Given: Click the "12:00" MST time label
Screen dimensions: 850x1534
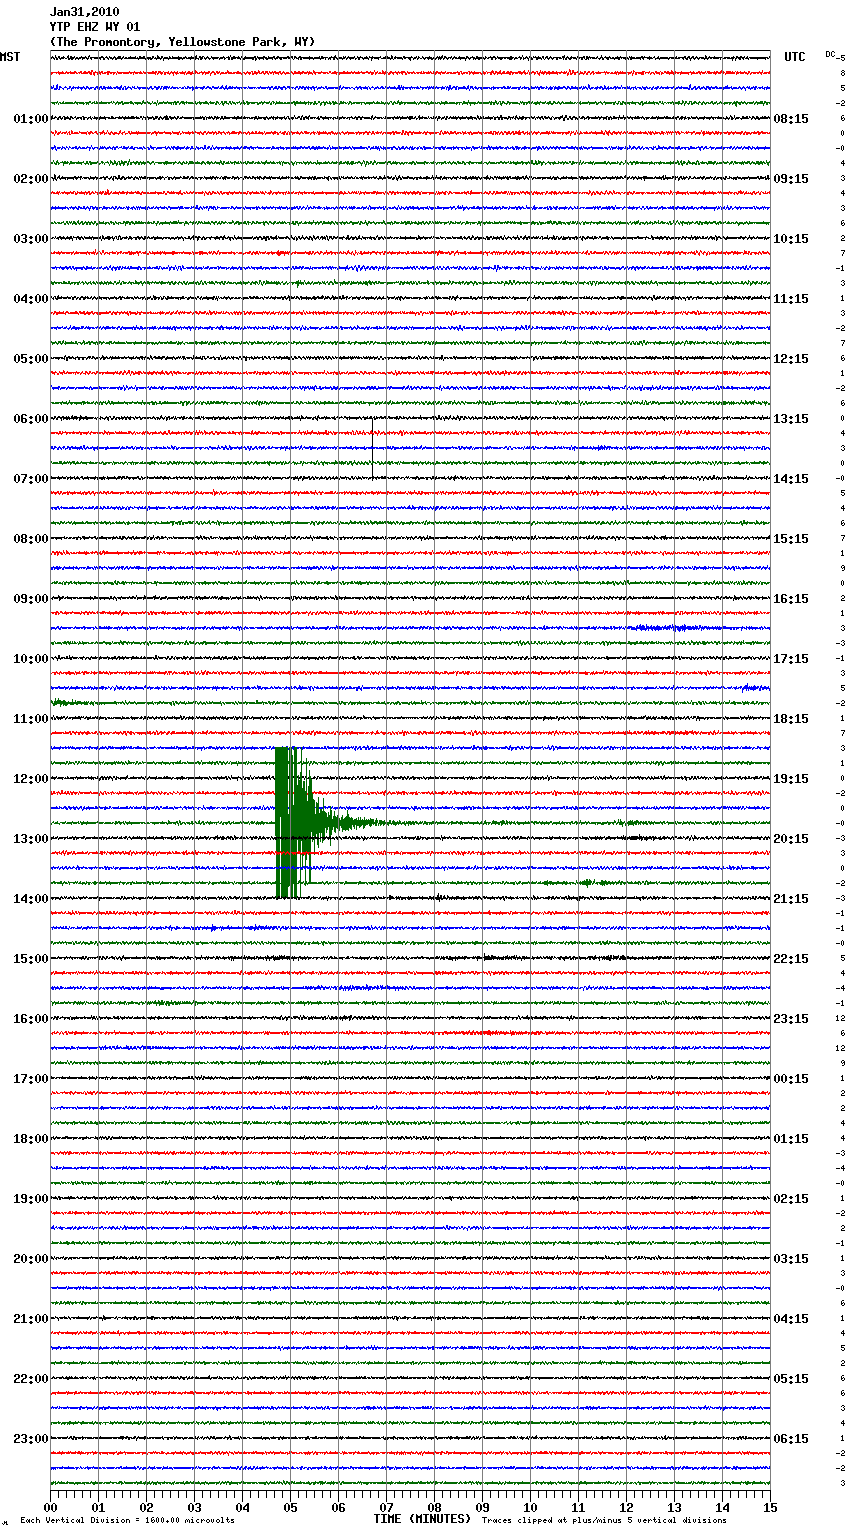Looking at the screenshot, I should 31,779.
